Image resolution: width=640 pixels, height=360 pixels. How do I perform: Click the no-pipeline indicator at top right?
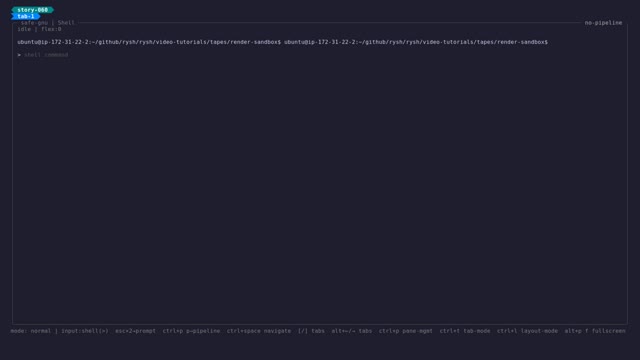[603, 23]
